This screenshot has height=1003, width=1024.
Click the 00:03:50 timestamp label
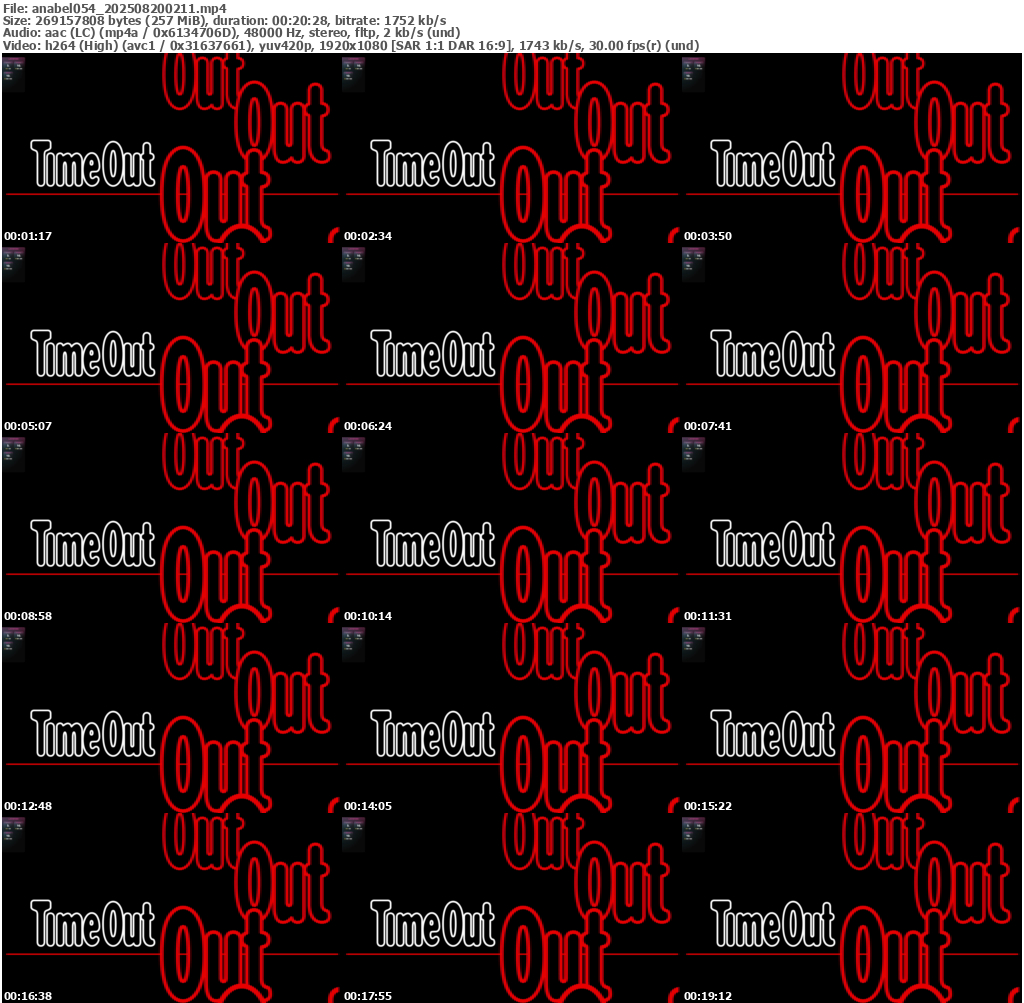708,236
